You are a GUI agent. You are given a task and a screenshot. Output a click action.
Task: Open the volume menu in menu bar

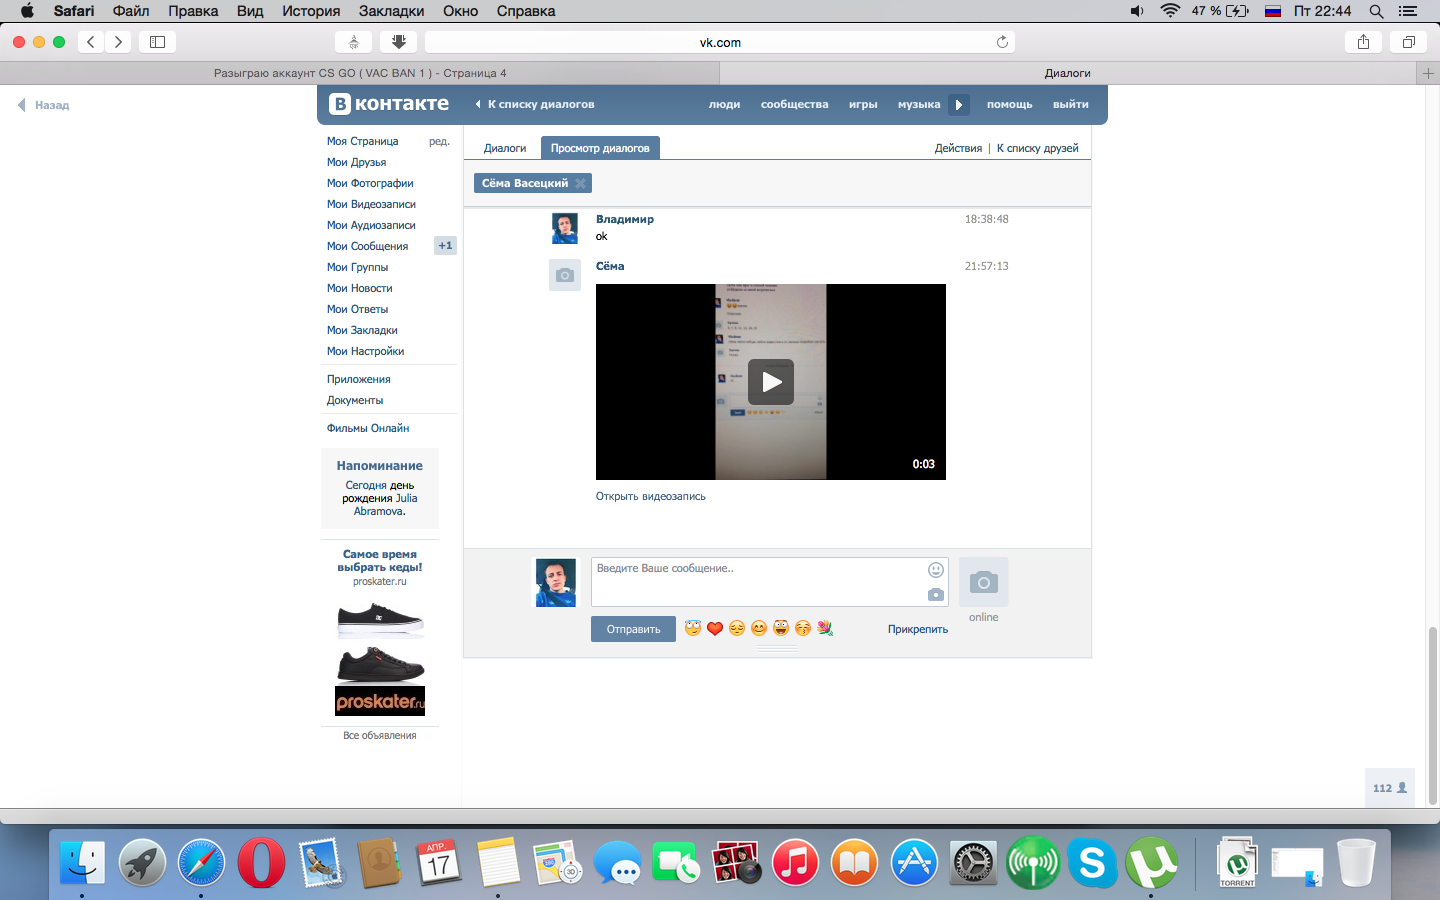(x=1137, y=11)
